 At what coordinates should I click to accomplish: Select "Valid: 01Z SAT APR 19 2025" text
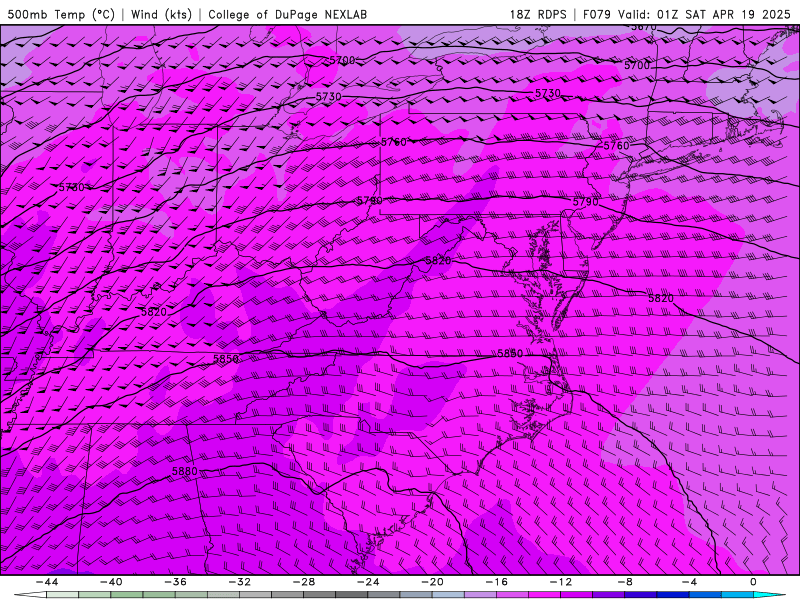point(704,14)
